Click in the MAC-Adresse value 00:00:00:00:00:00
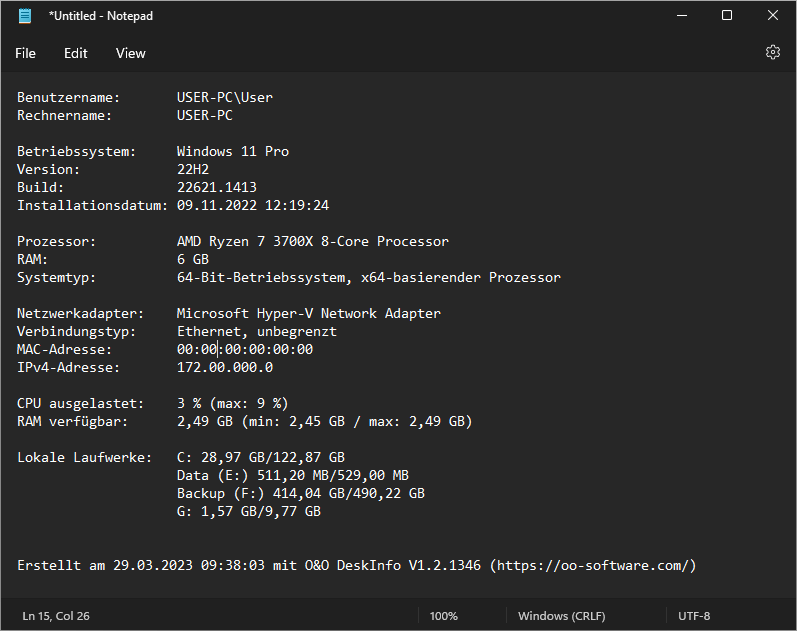 (x=245, y=350)
